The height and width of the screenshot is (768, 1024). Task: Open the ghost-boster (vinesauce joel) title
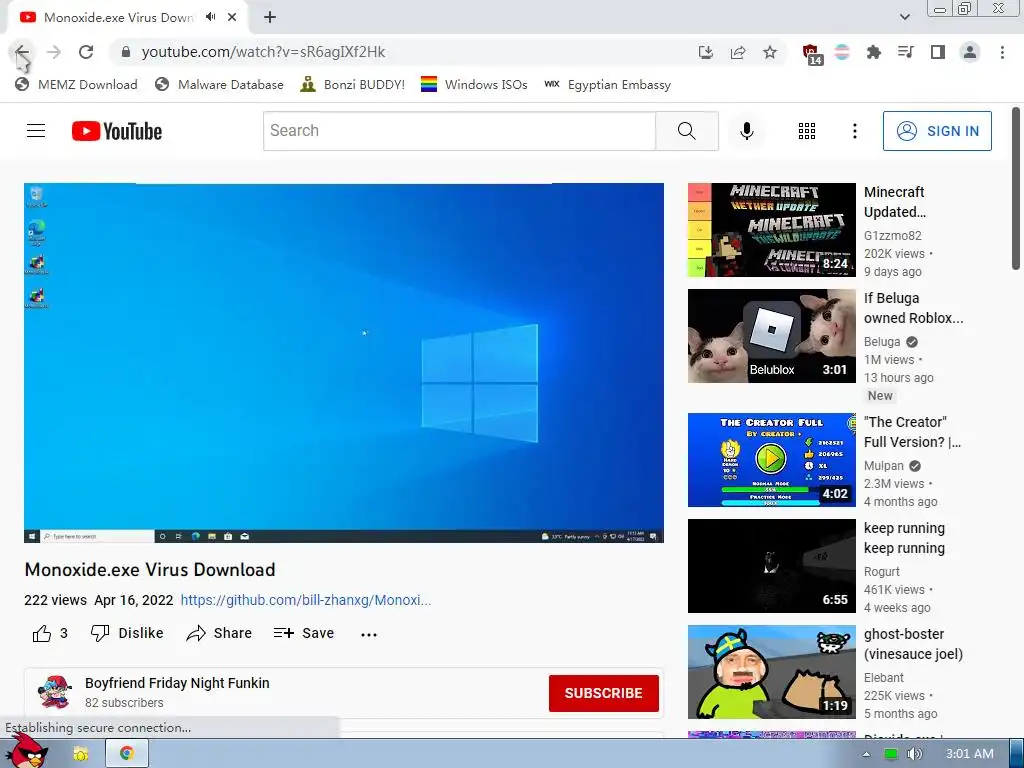click(913, 644)
